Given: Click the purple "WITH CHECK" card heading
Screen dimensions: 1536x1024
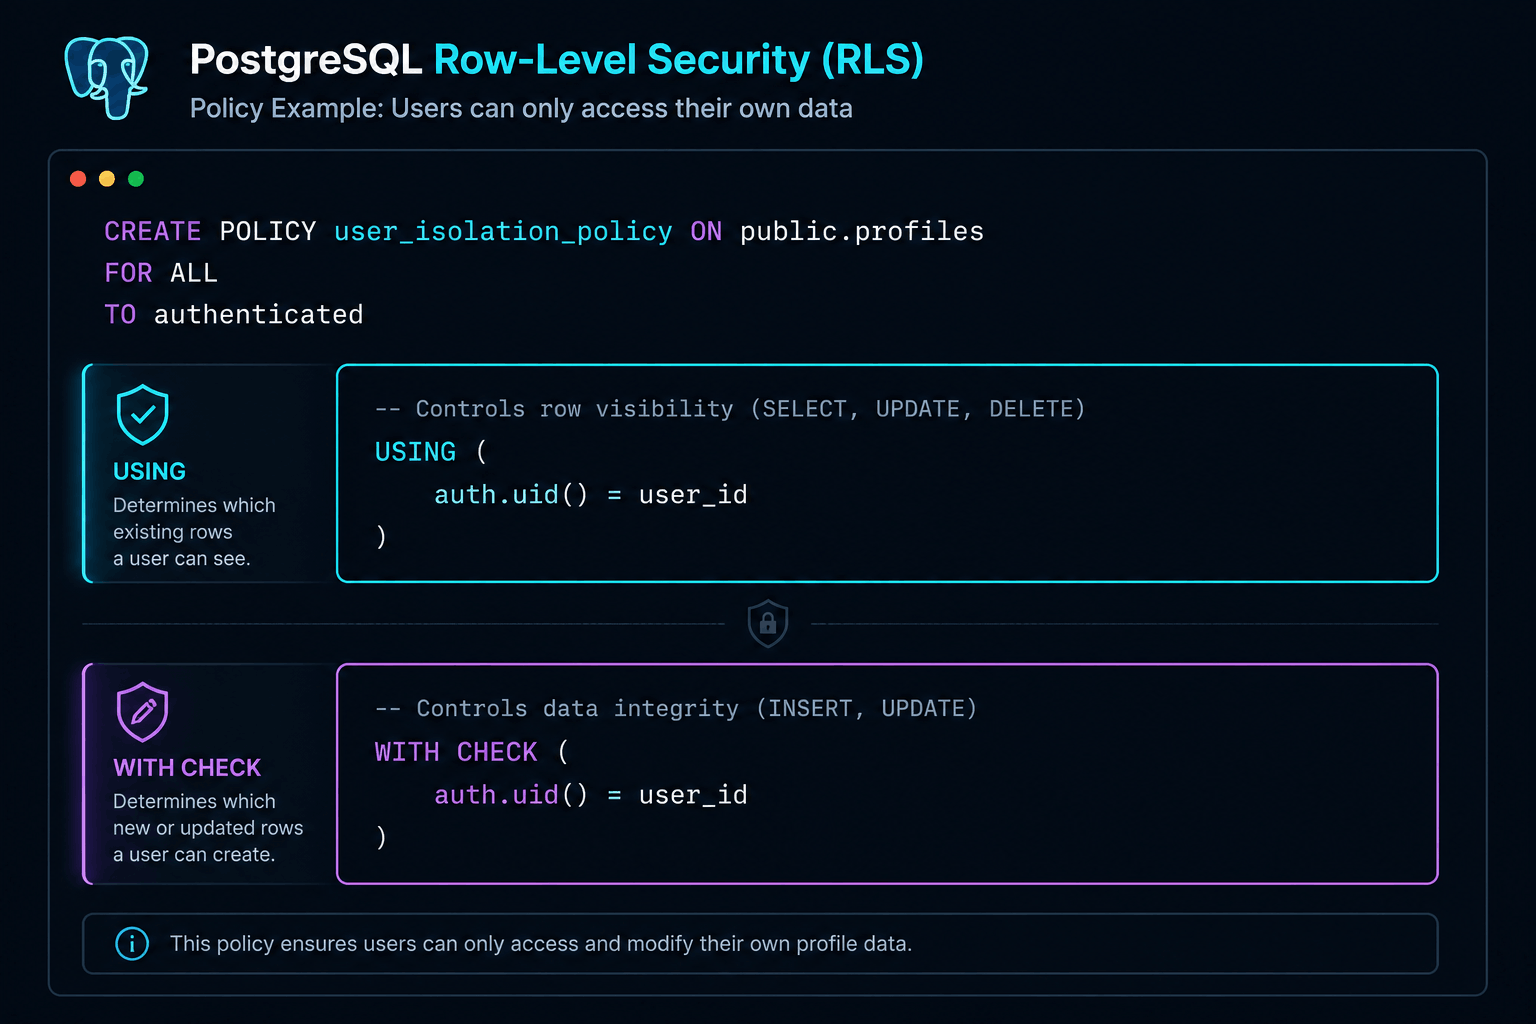Looking at the screenshot, I should pyautogui.click(x=187, y=768).
